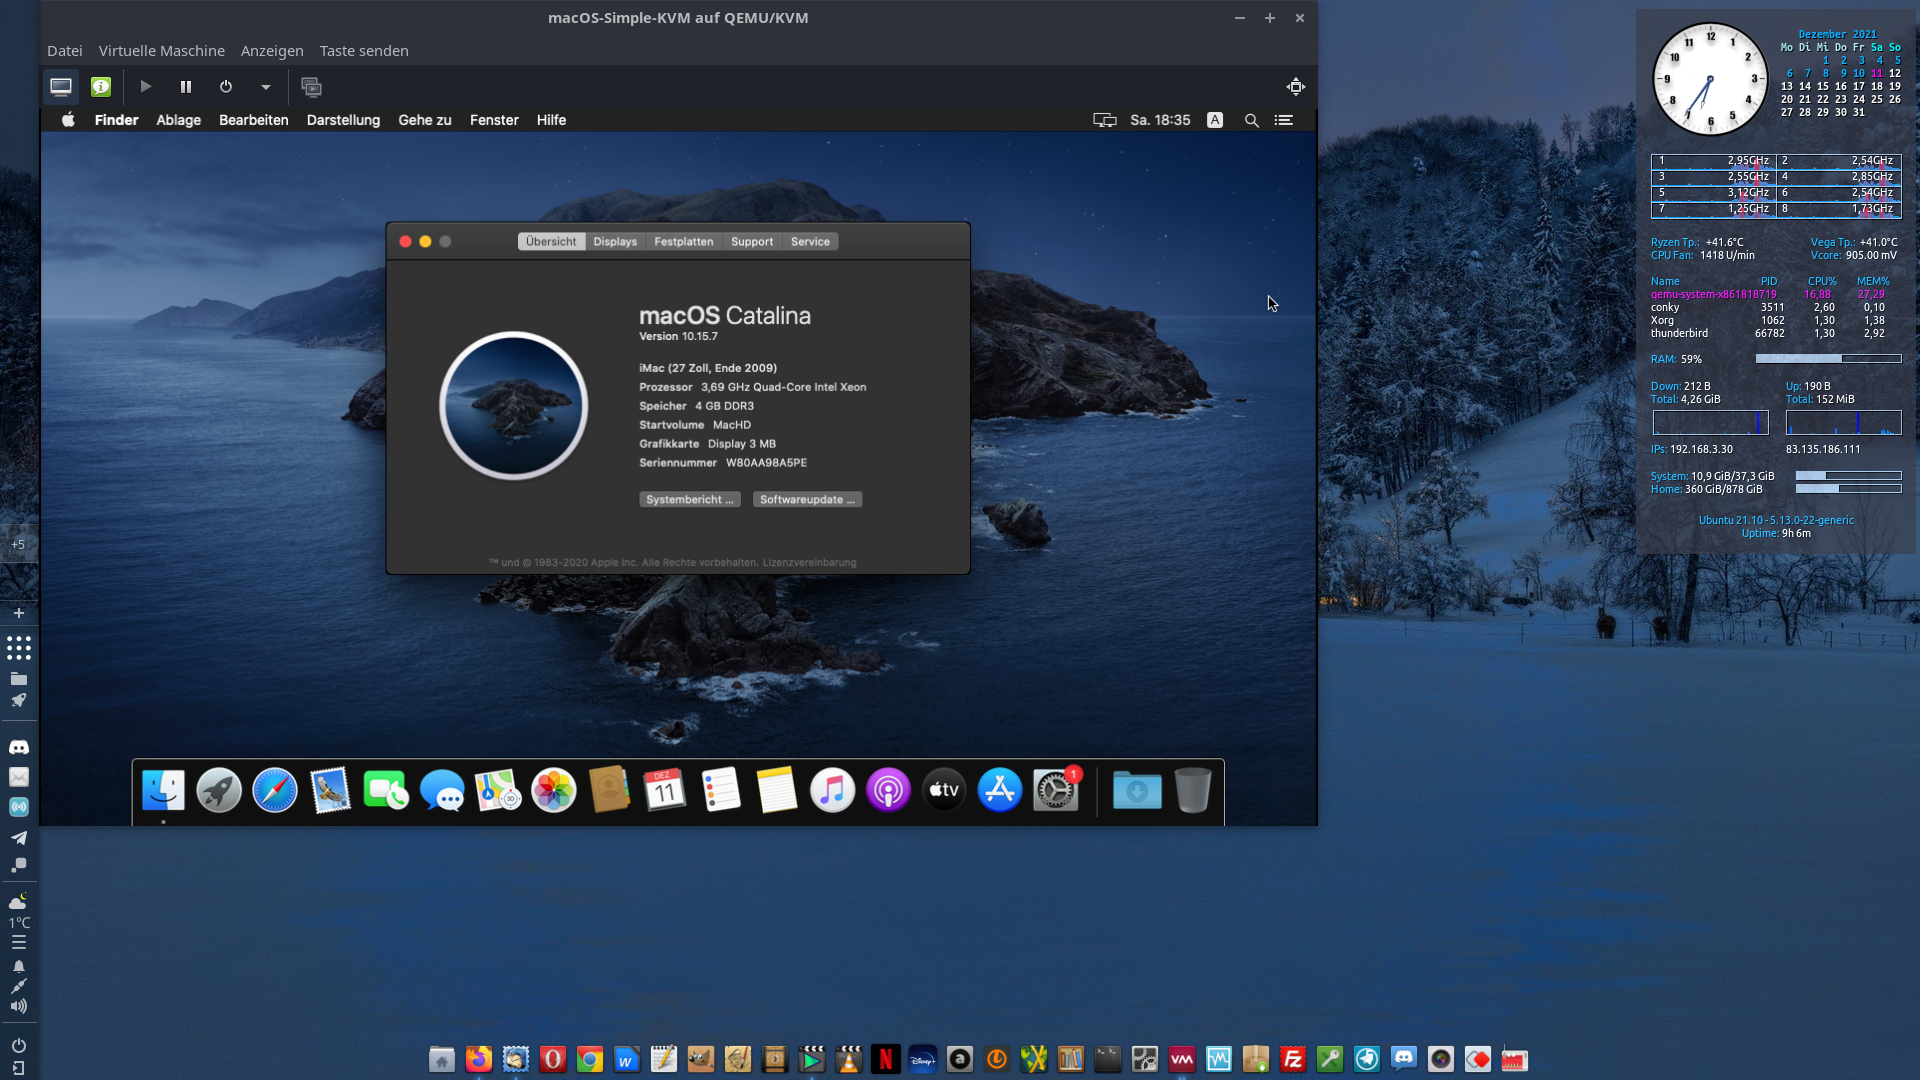Toggle the fullscreen icon in QEMU toolbar
This screenshot has height=1080, width=1920.
[x=1296, y=86]
